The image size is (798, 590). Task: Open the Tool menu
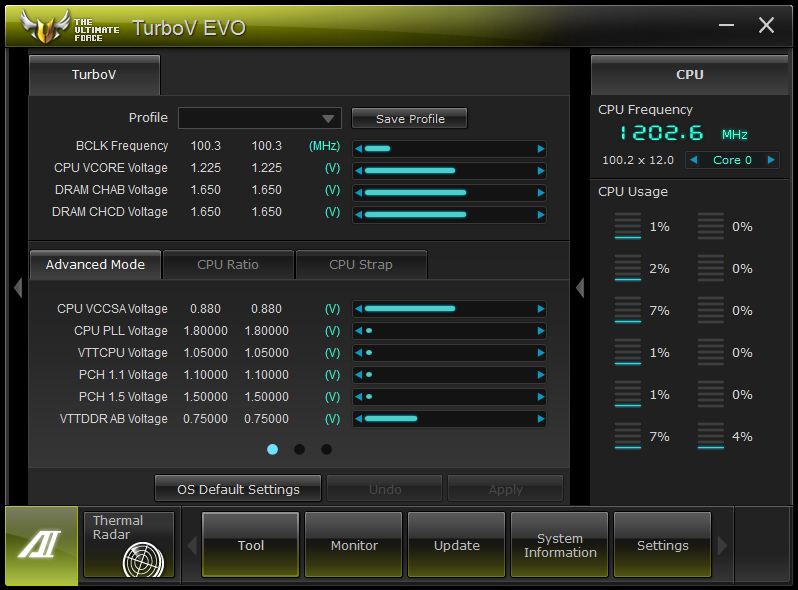click(250, 545)
